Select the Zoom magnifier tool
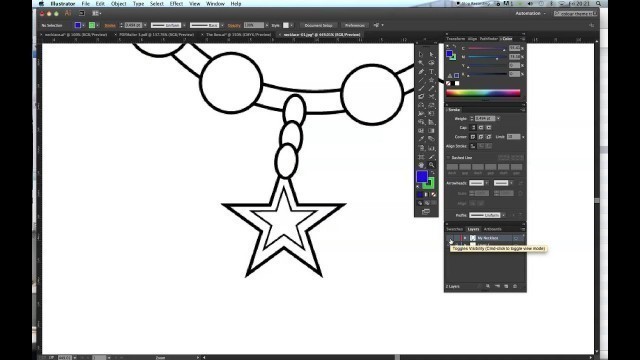 (x=431, y=165)
